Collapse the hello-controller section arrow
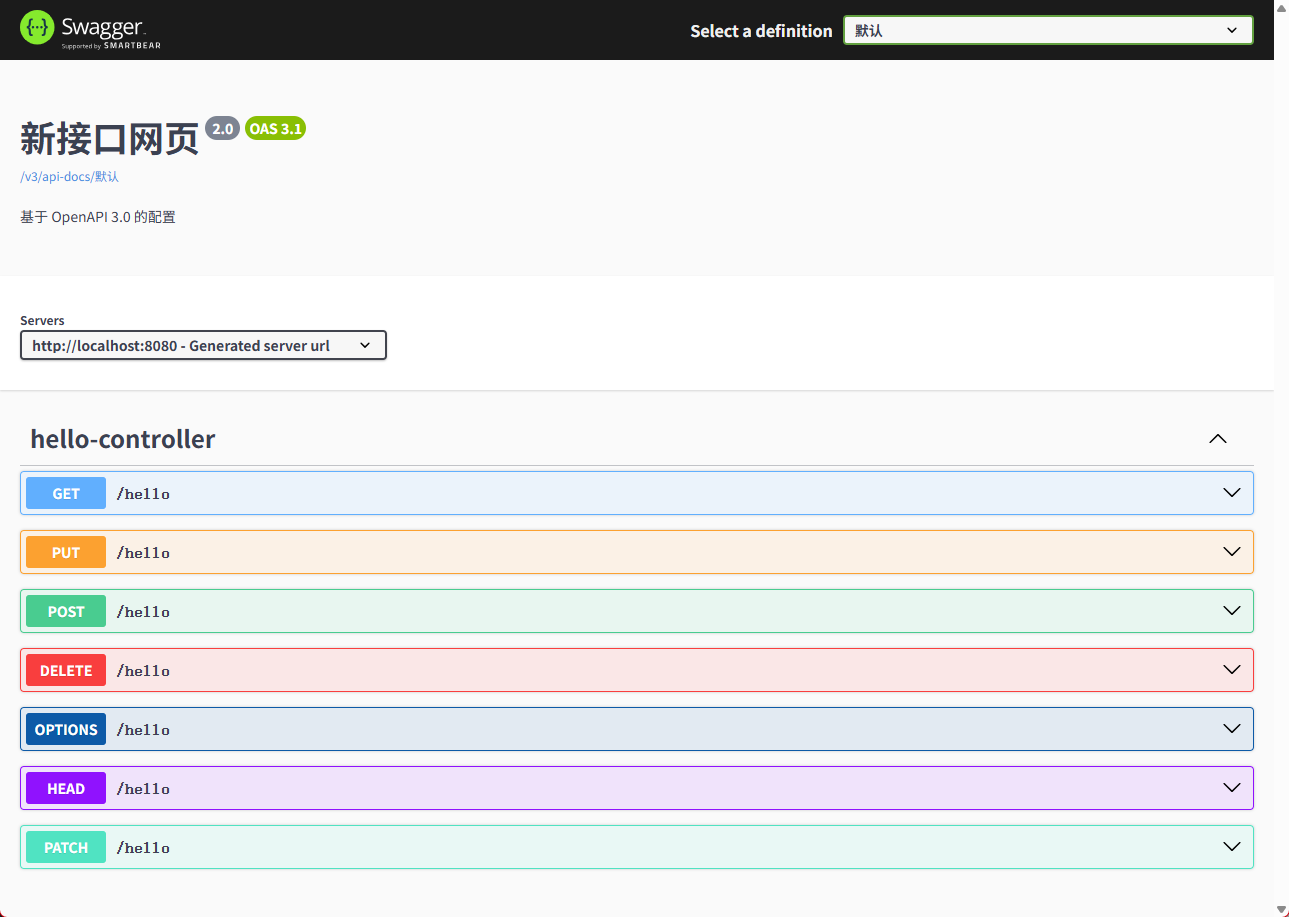Screen dimensions: 1289x917 point(1217,439)
